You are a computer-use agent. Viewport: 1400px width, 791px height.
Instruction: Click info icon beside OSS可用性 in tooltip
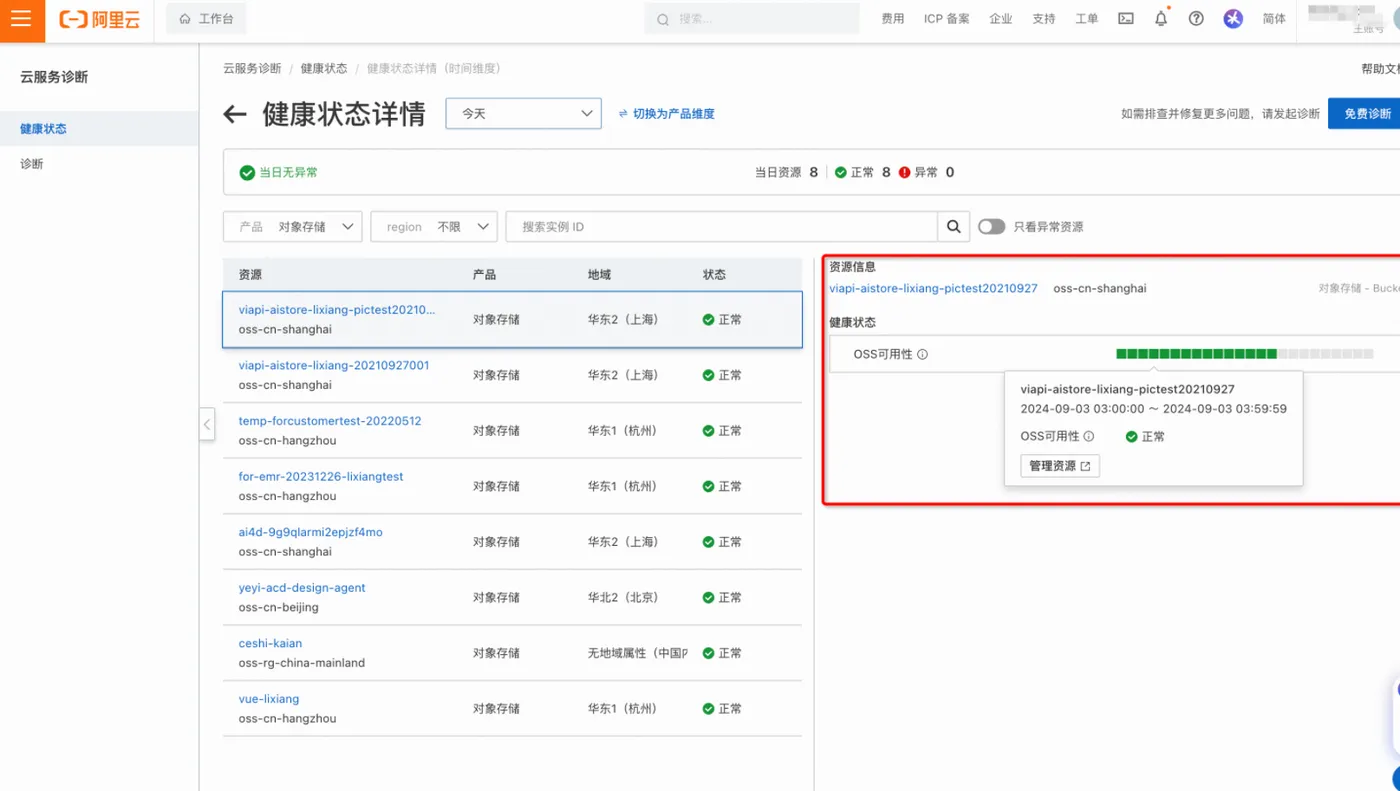point(1089,436)
